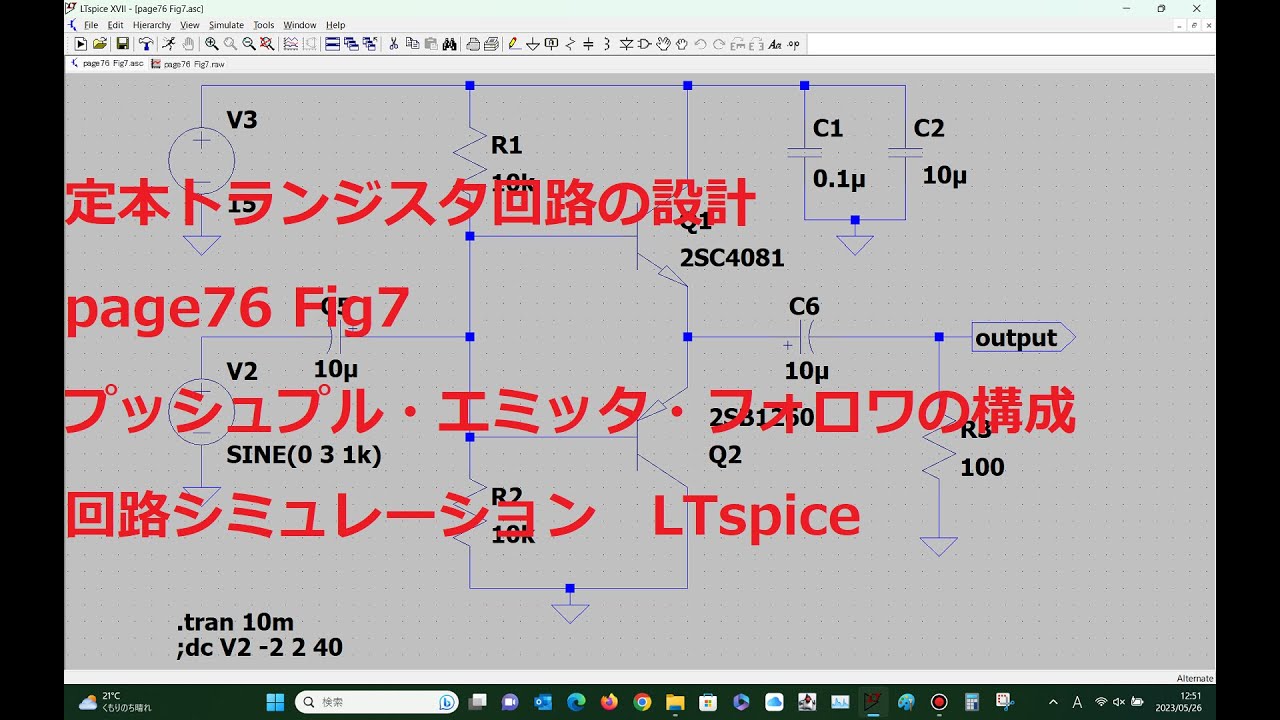Switch to the page76 Fig7.asc tab
This screenshot has height=720, width=1280.
[x=106, y=63]
